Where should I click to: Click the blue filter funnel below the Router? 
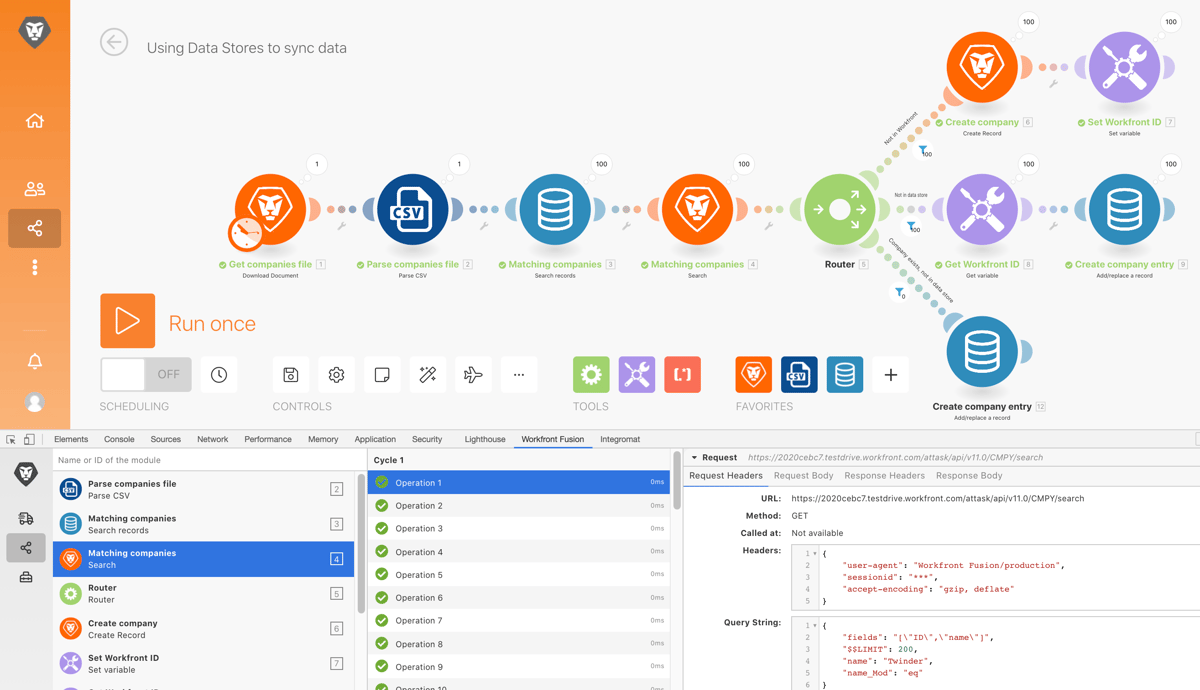897,292
